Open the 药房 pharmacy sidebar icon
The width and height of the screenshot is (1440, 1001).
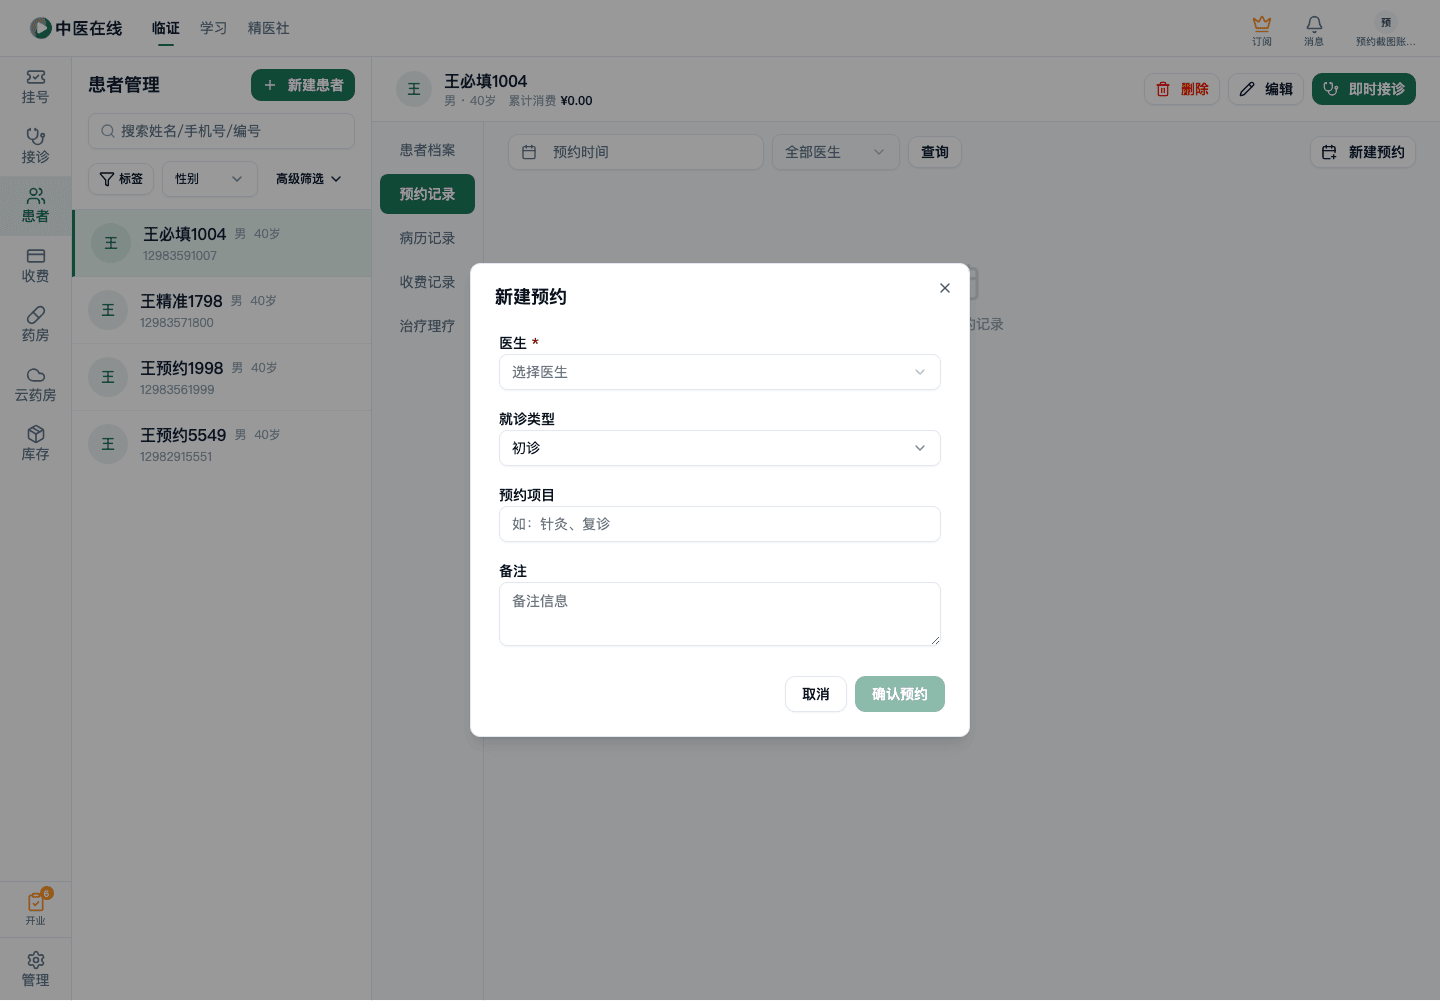click(x=35, y=325)
